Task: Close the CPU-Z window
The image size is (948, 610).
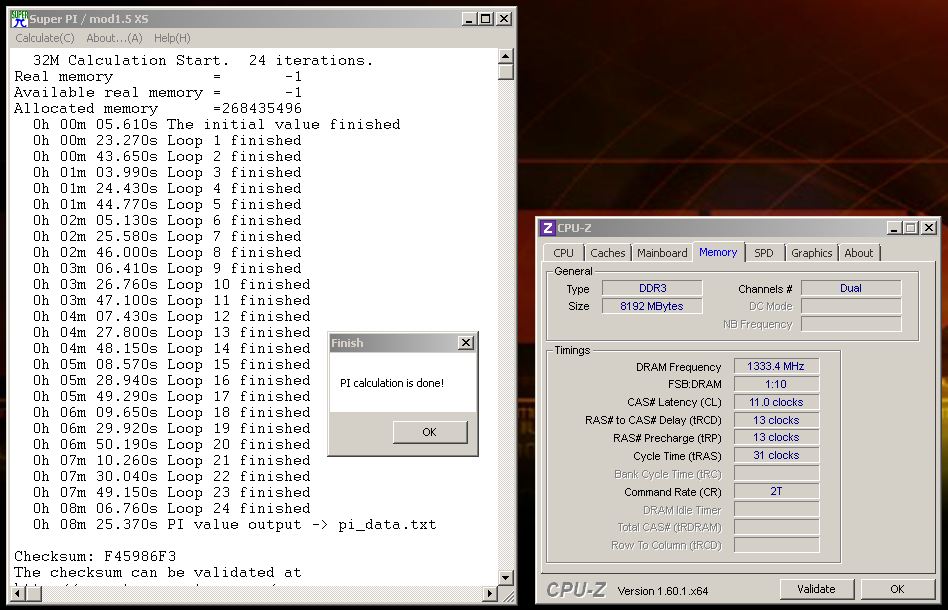Action: 929,228
